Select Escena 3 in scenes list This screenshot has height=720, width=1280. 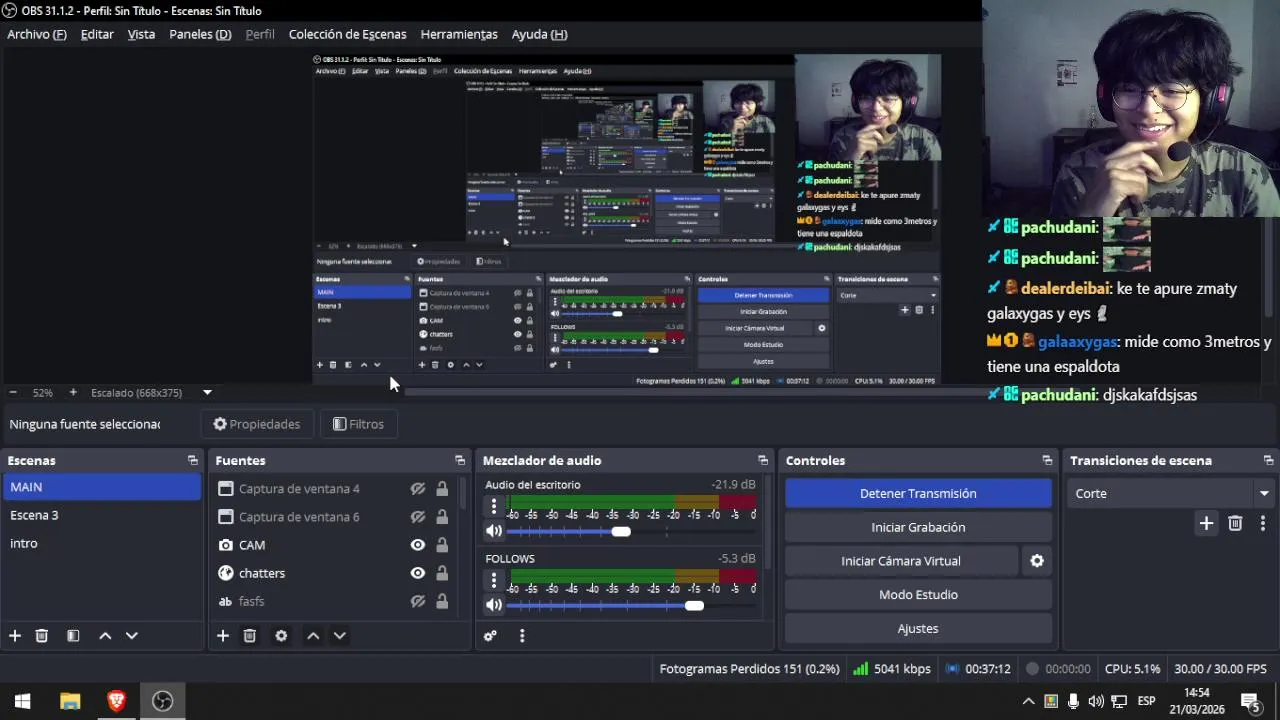[101, 515]
